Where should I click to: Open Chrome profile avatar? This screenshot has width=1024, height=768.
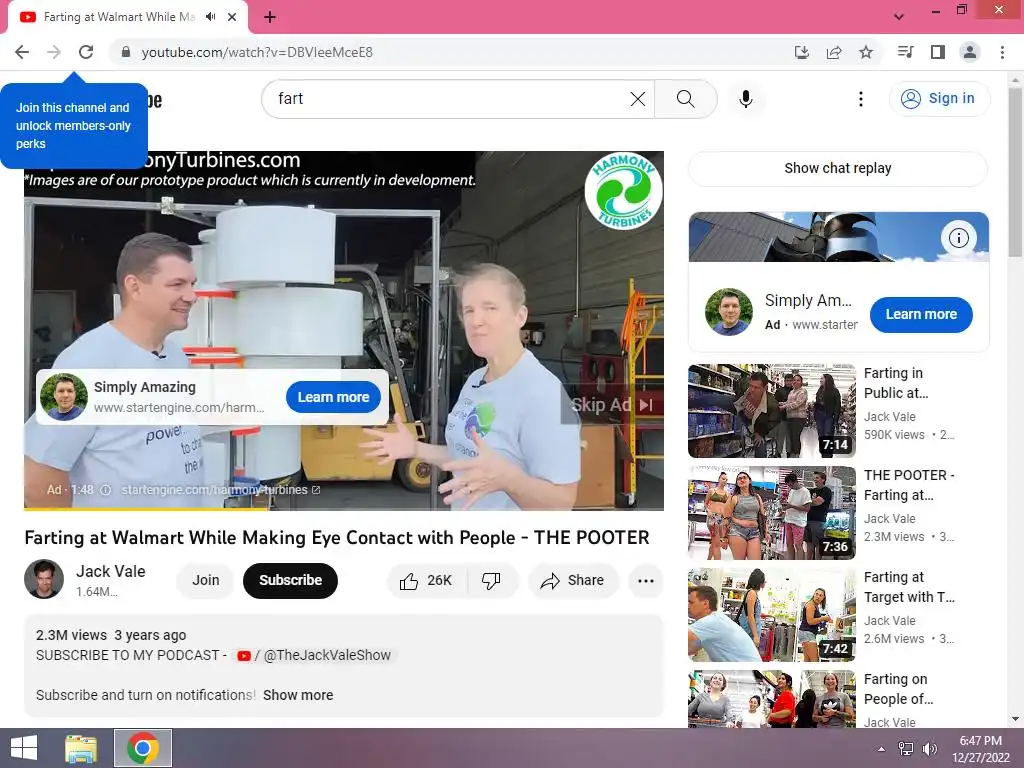(970, 52)
